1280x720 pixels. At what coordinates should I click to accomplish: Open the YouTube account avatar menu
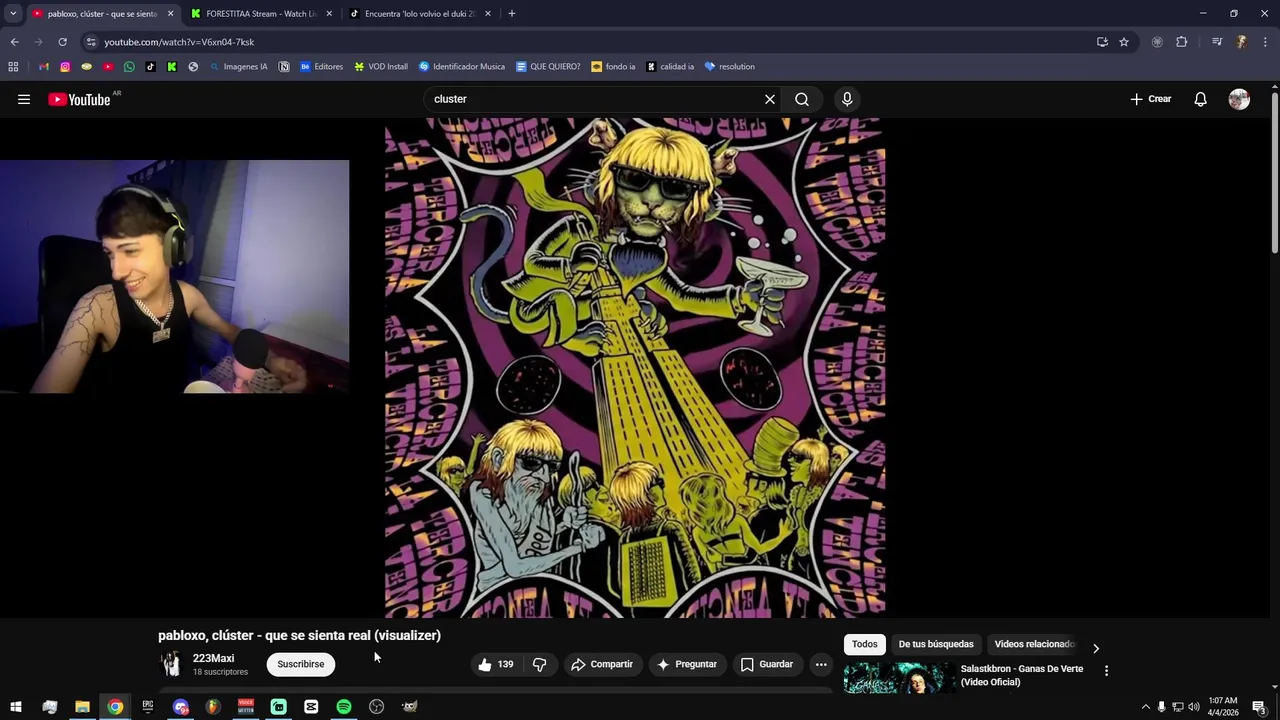click(1239, 99)
